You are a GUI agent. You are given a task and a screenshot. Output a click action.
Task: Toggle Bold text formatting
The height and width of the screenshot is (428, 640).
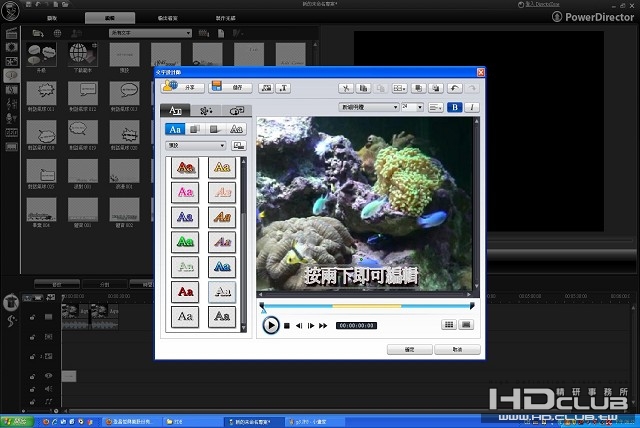click(455, 107)
